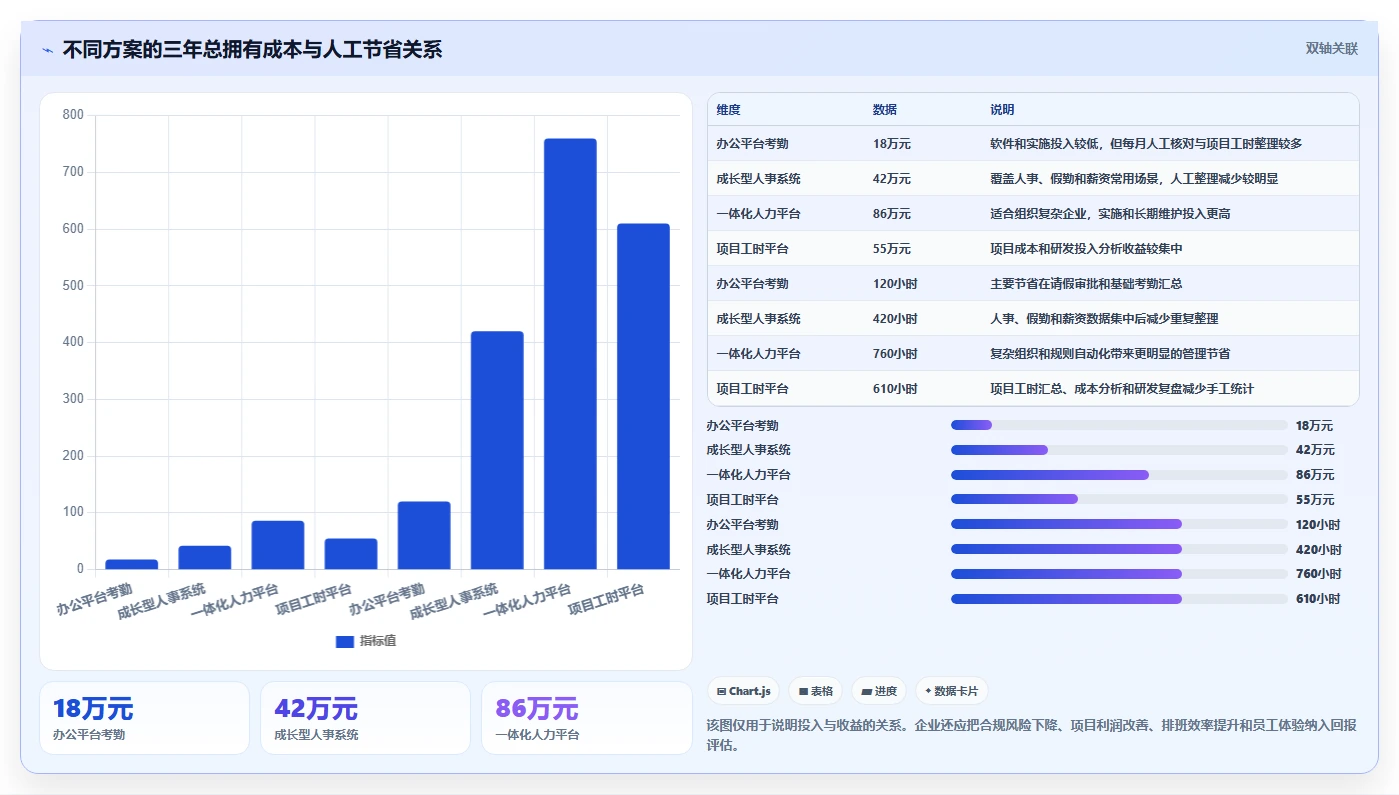The image size is (1399, 795).
Task: Click the tallest chart bar, near 760
Action: 570,354
